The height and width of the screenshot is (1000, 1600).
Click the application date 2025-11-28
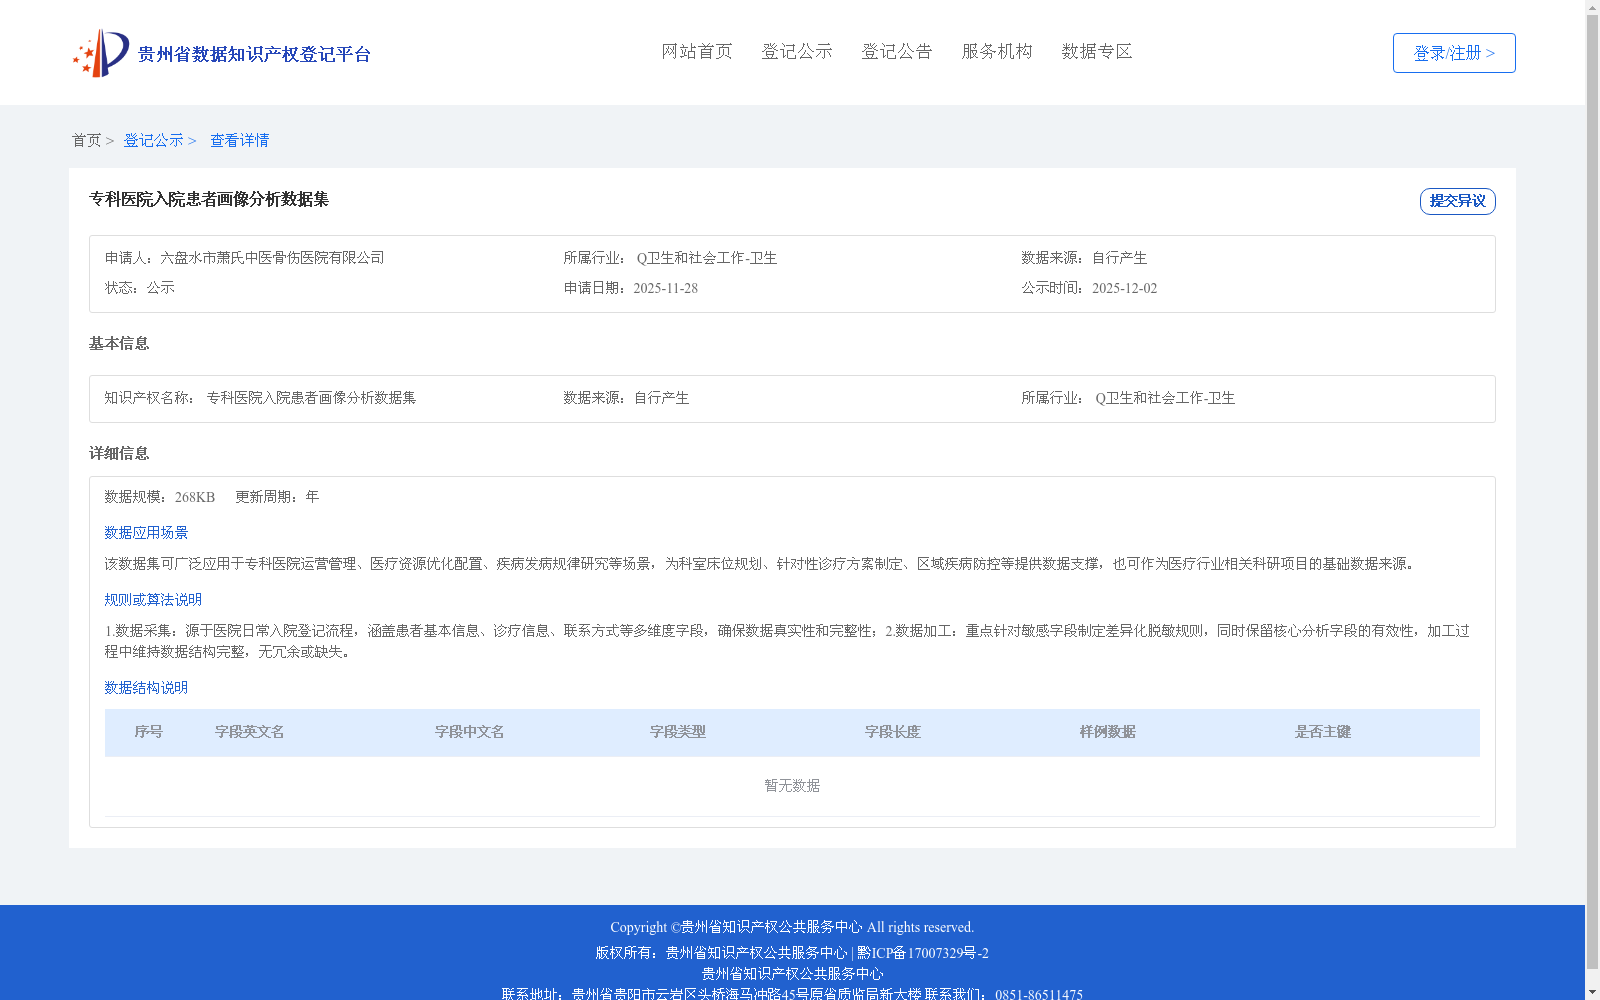click(665, 288)
